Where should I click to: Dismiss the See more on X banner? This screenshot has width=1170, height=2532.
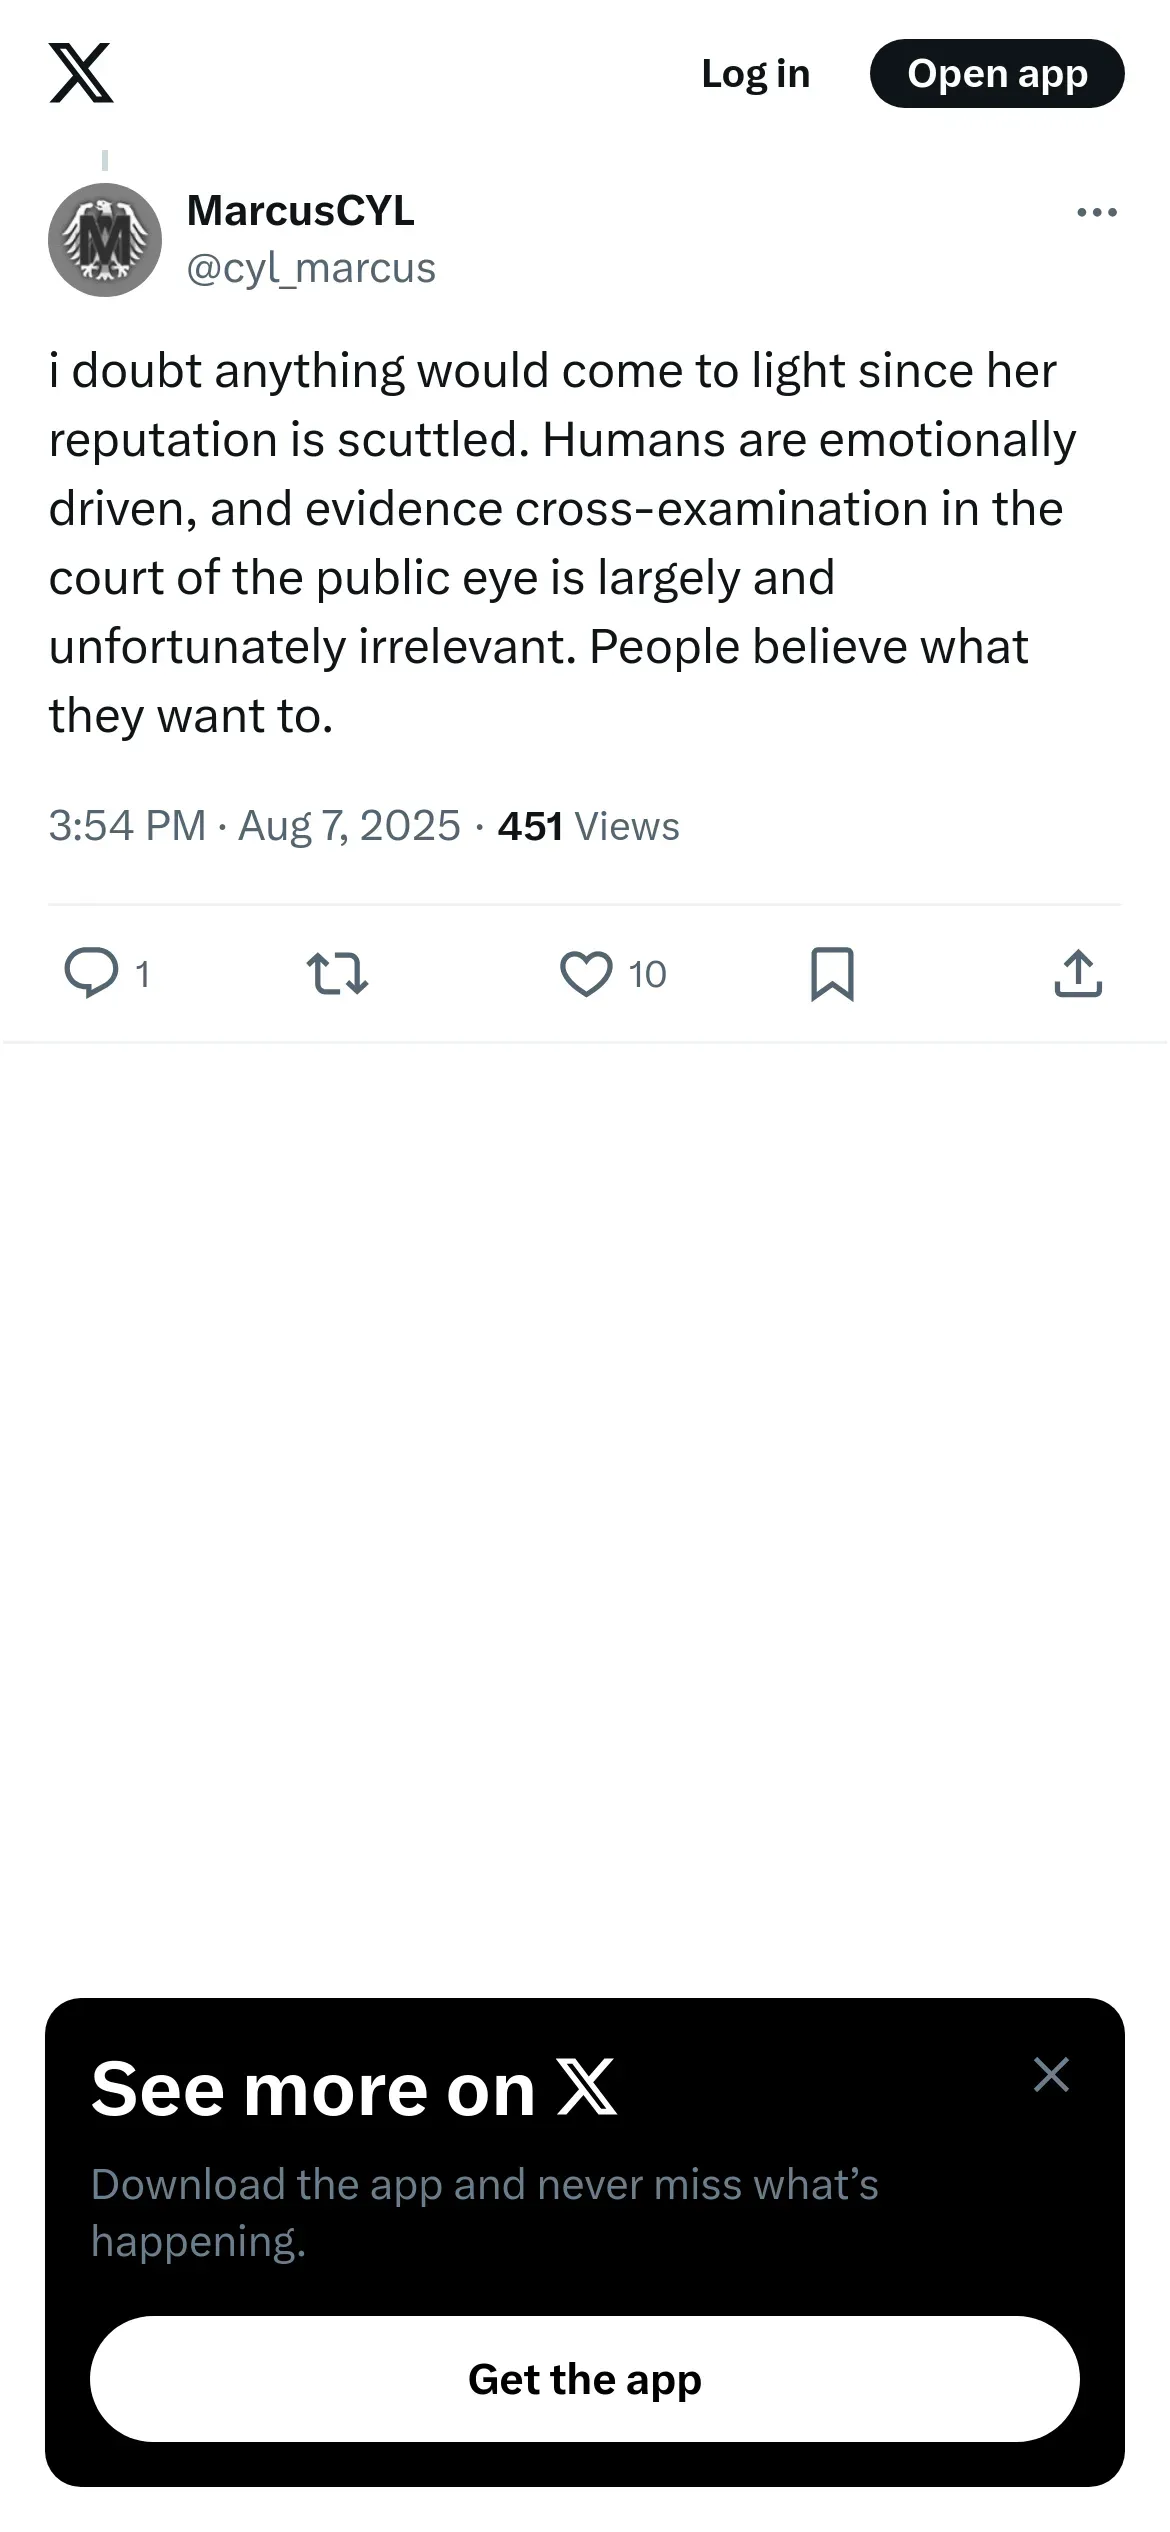pos(1051,2075)
